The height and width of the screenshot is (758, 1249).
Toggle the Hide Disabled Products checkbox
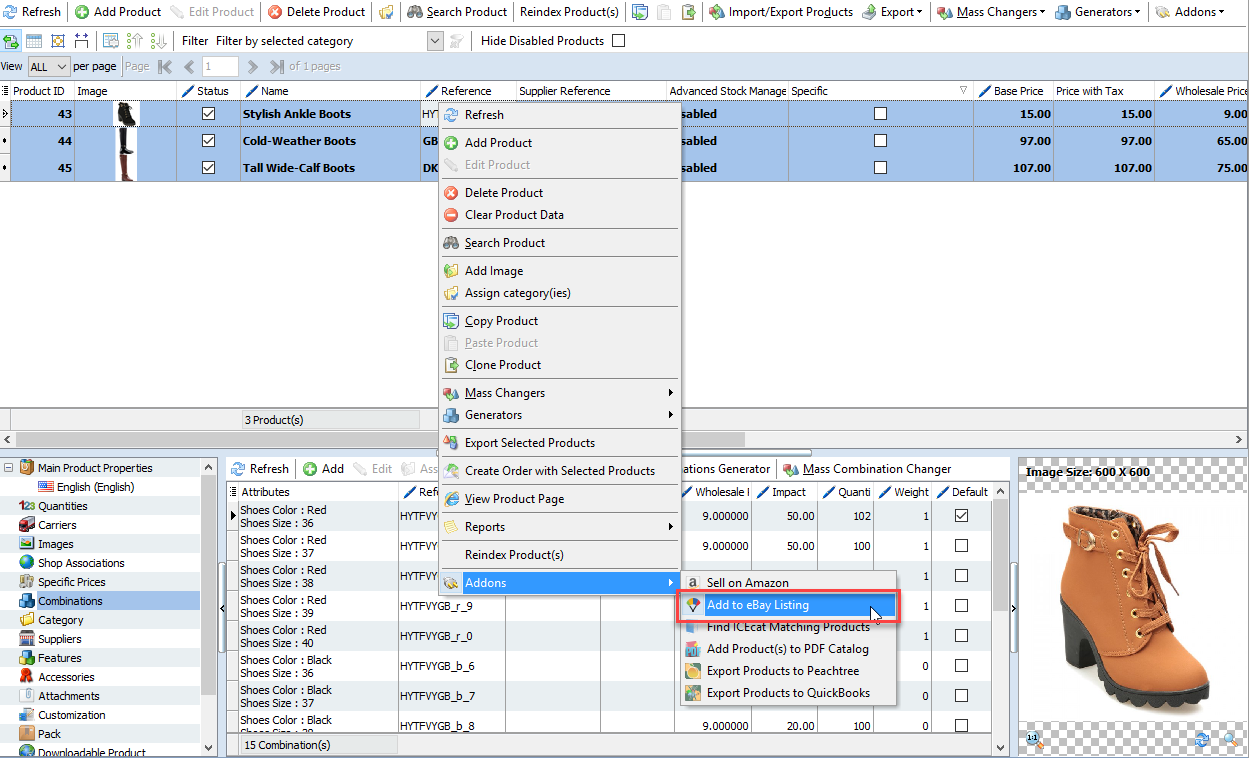[618, 41]
